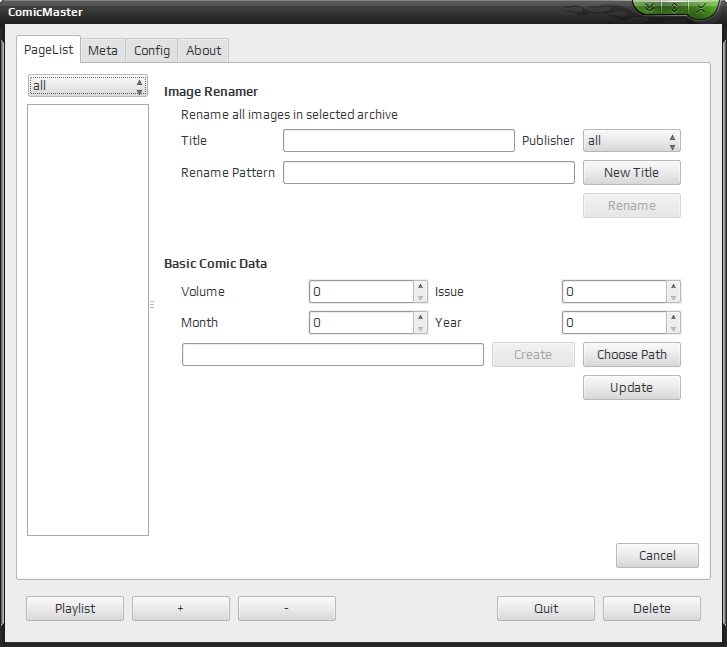
Task: Click the disabled Create button
Action: (x=533, y=355)
